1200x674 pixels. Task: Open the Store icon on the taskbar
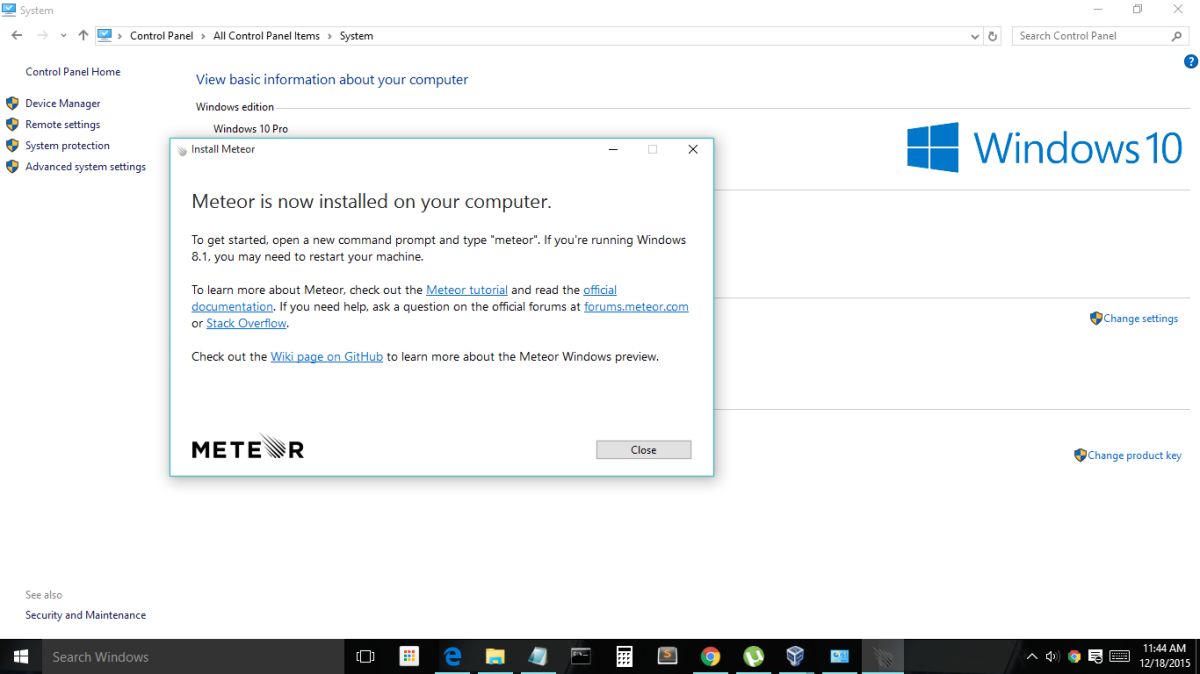409,656
